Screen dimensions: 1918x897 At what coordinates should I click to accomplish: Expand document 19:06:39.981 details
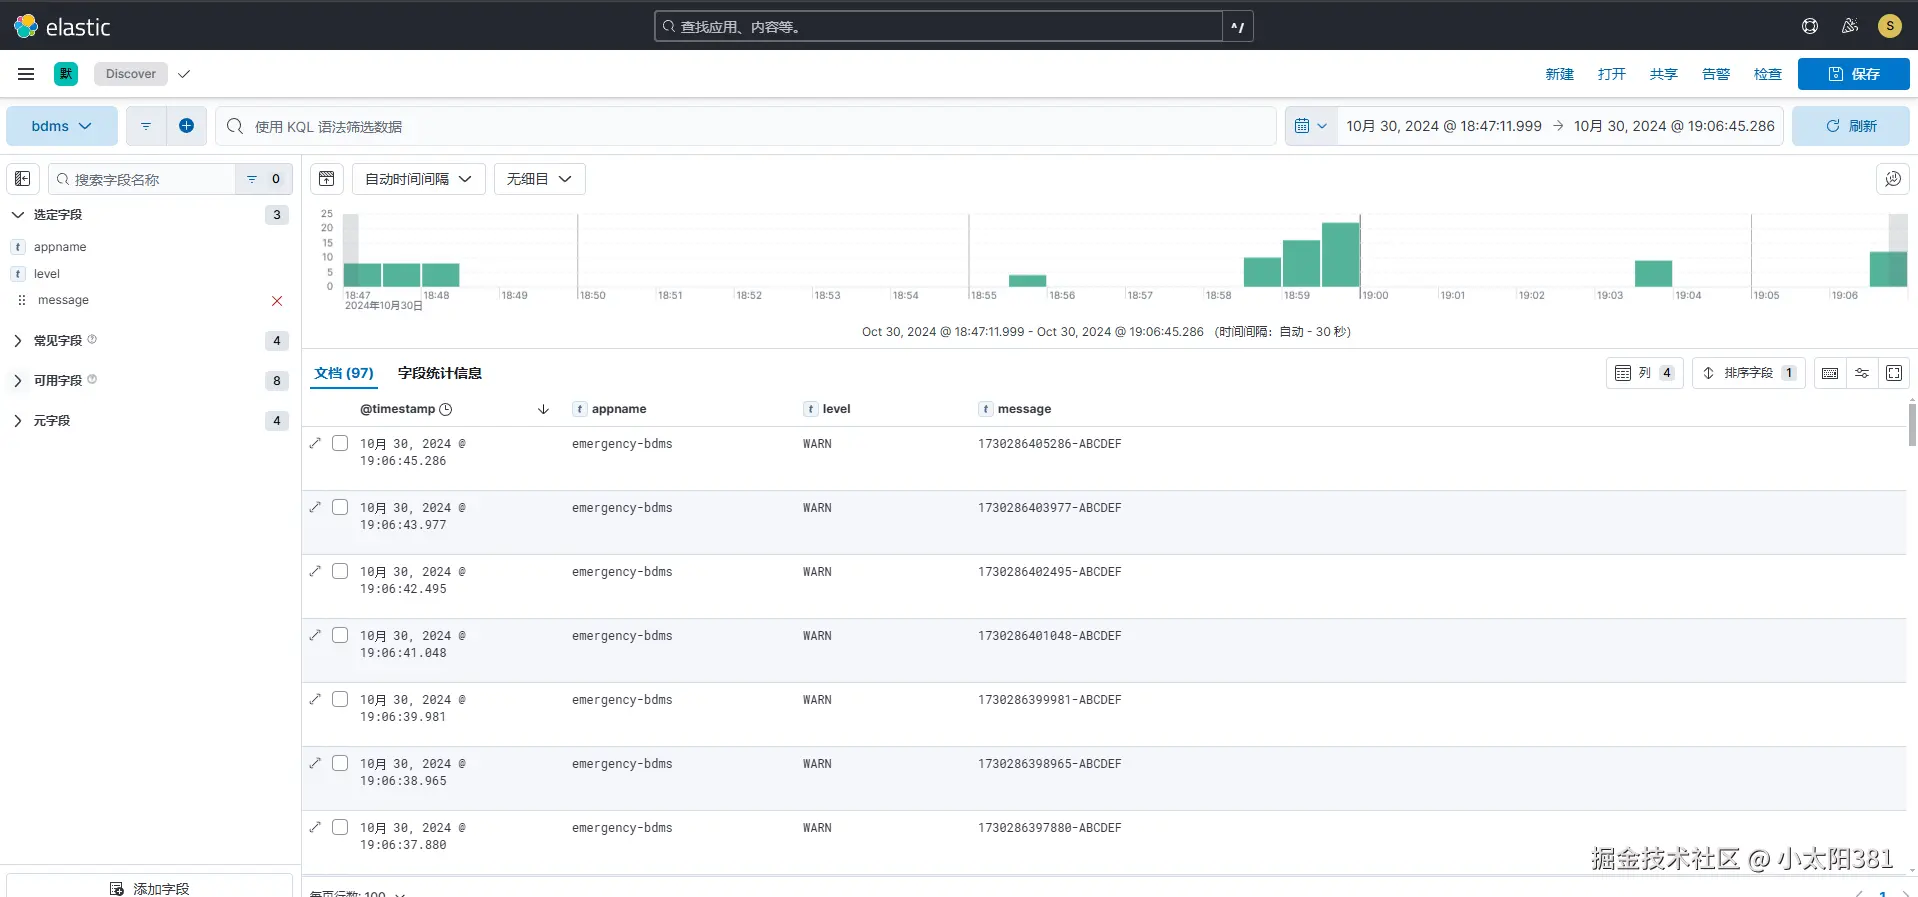[315, 699]
